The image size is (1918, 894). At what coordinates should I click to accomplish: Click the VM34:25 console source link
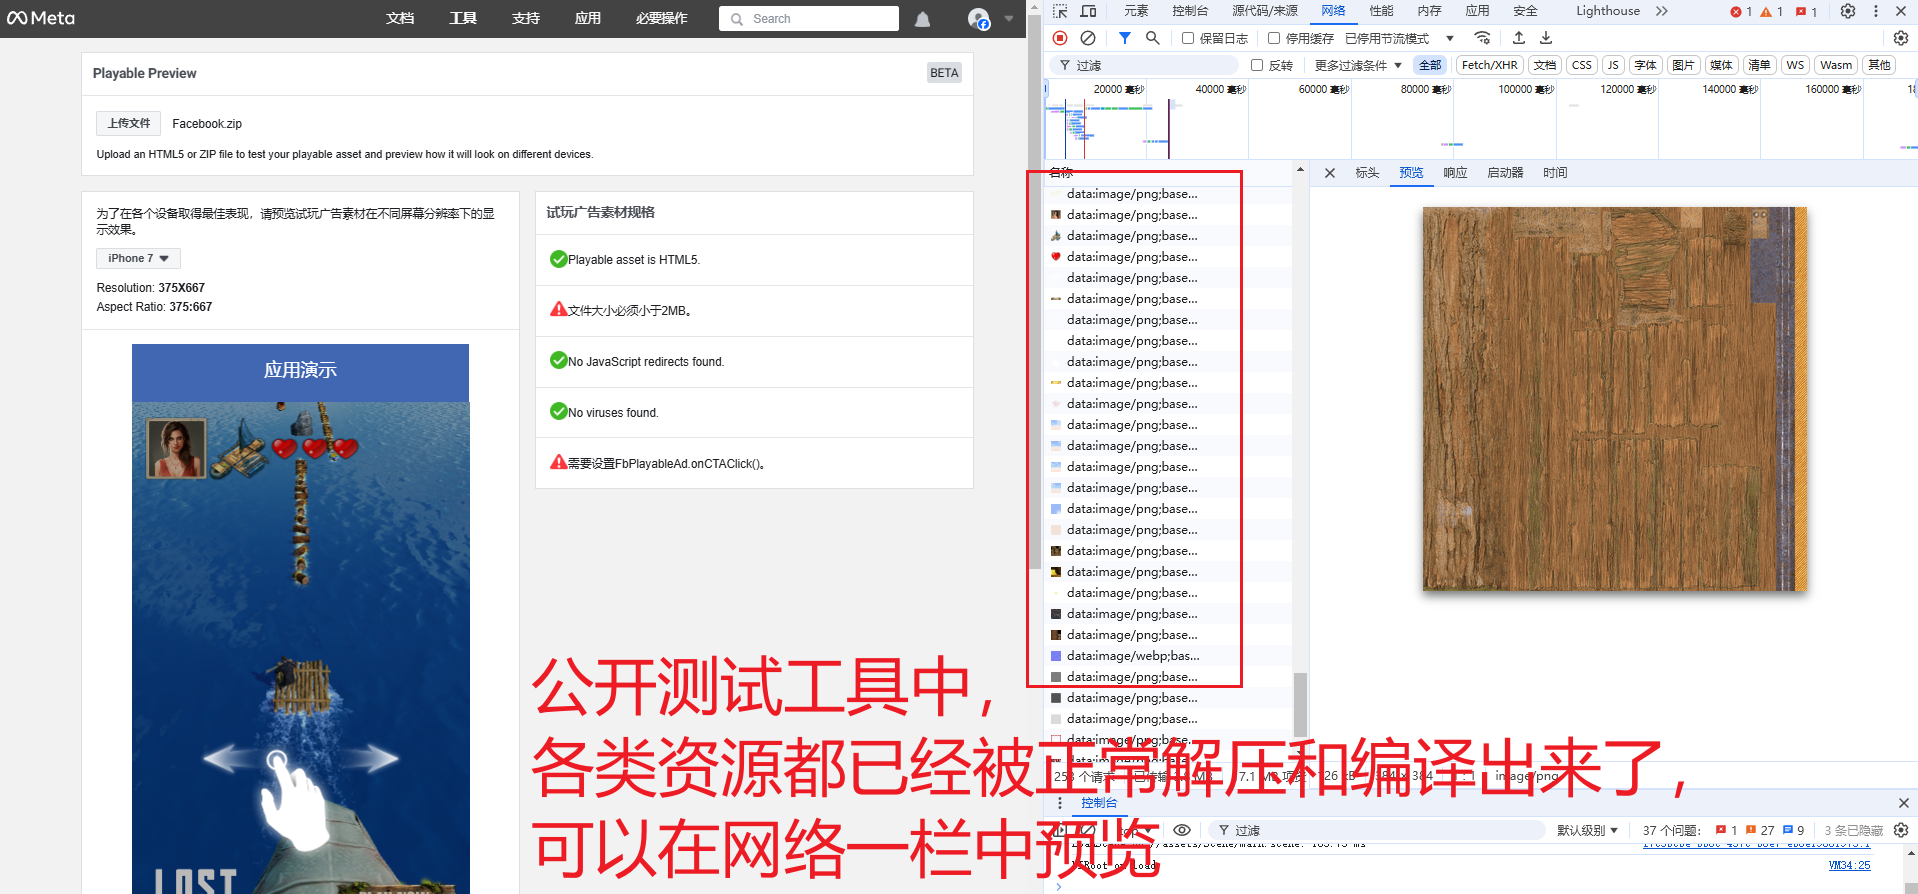coord(1849,866)
